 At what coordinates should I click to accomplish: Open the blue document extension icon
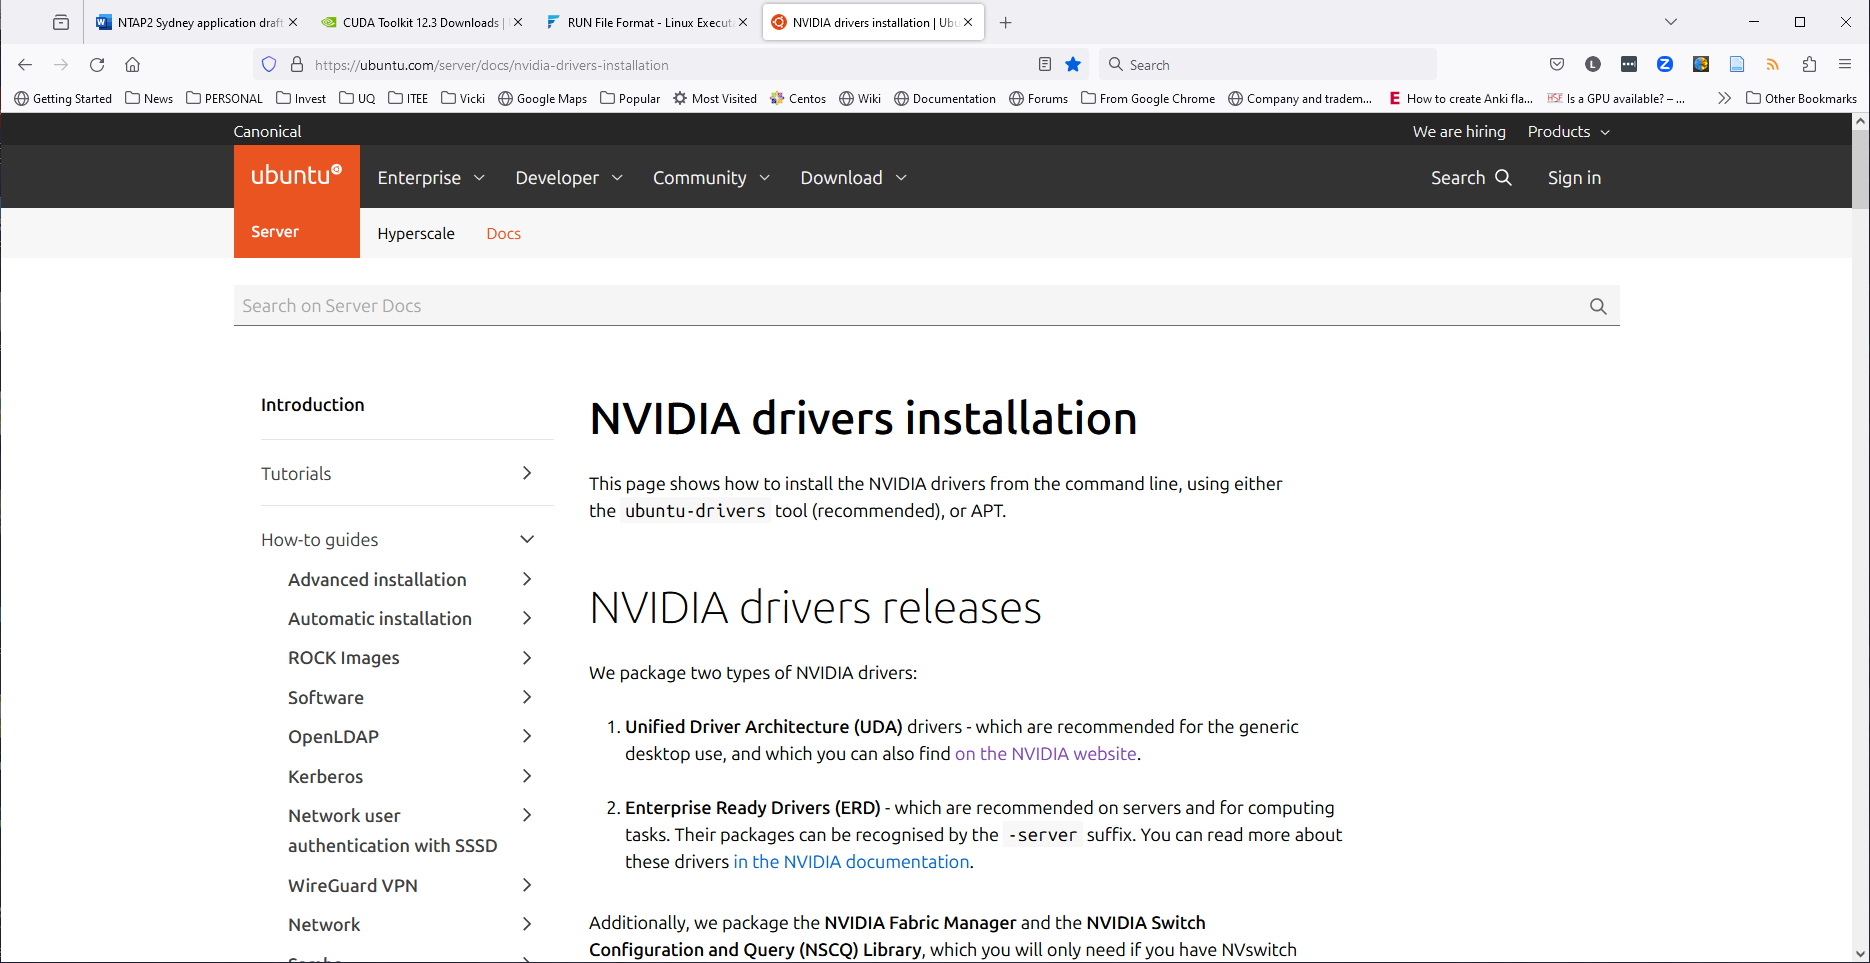1737,65
